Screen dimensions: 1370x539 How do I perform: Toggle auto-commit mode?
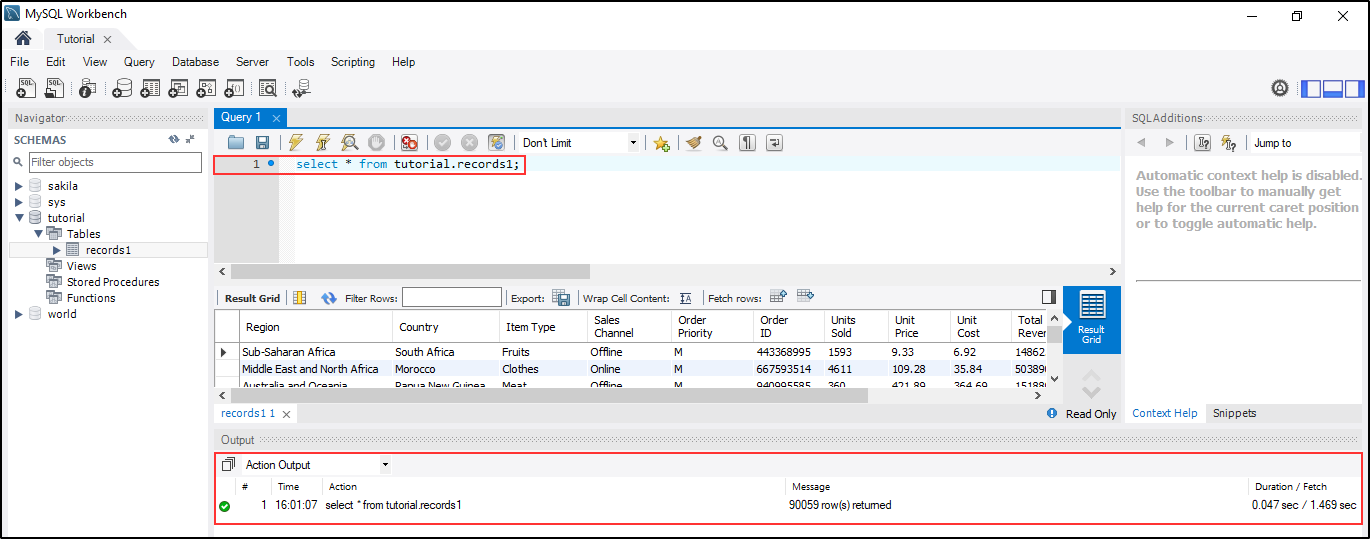(497, 143)
